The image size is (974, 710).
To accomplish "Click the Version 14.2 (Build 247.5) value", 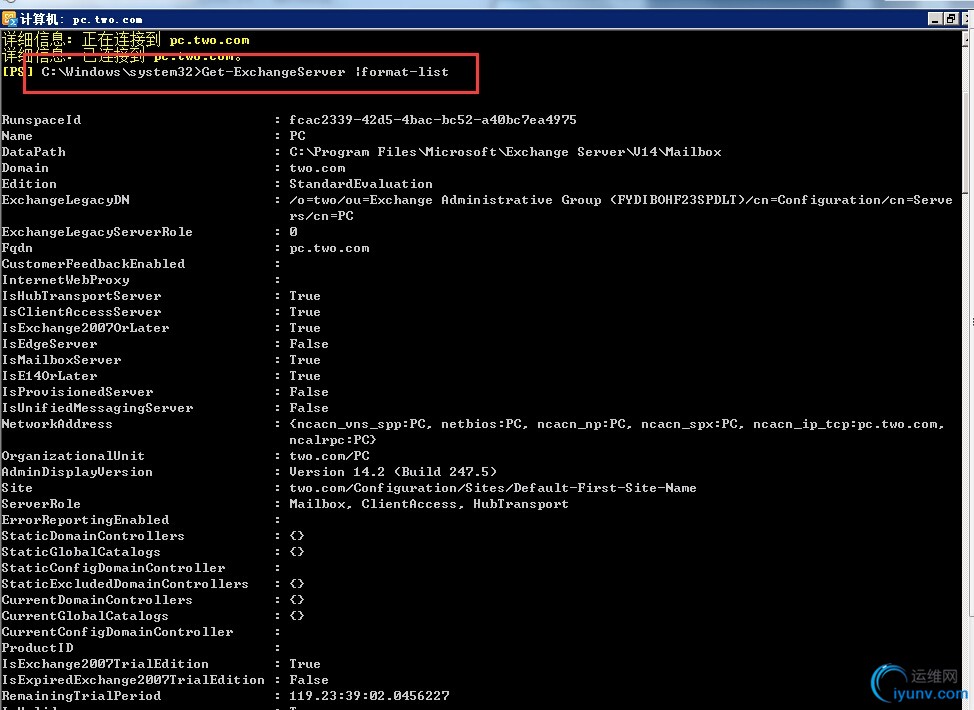I will [393, 472].
